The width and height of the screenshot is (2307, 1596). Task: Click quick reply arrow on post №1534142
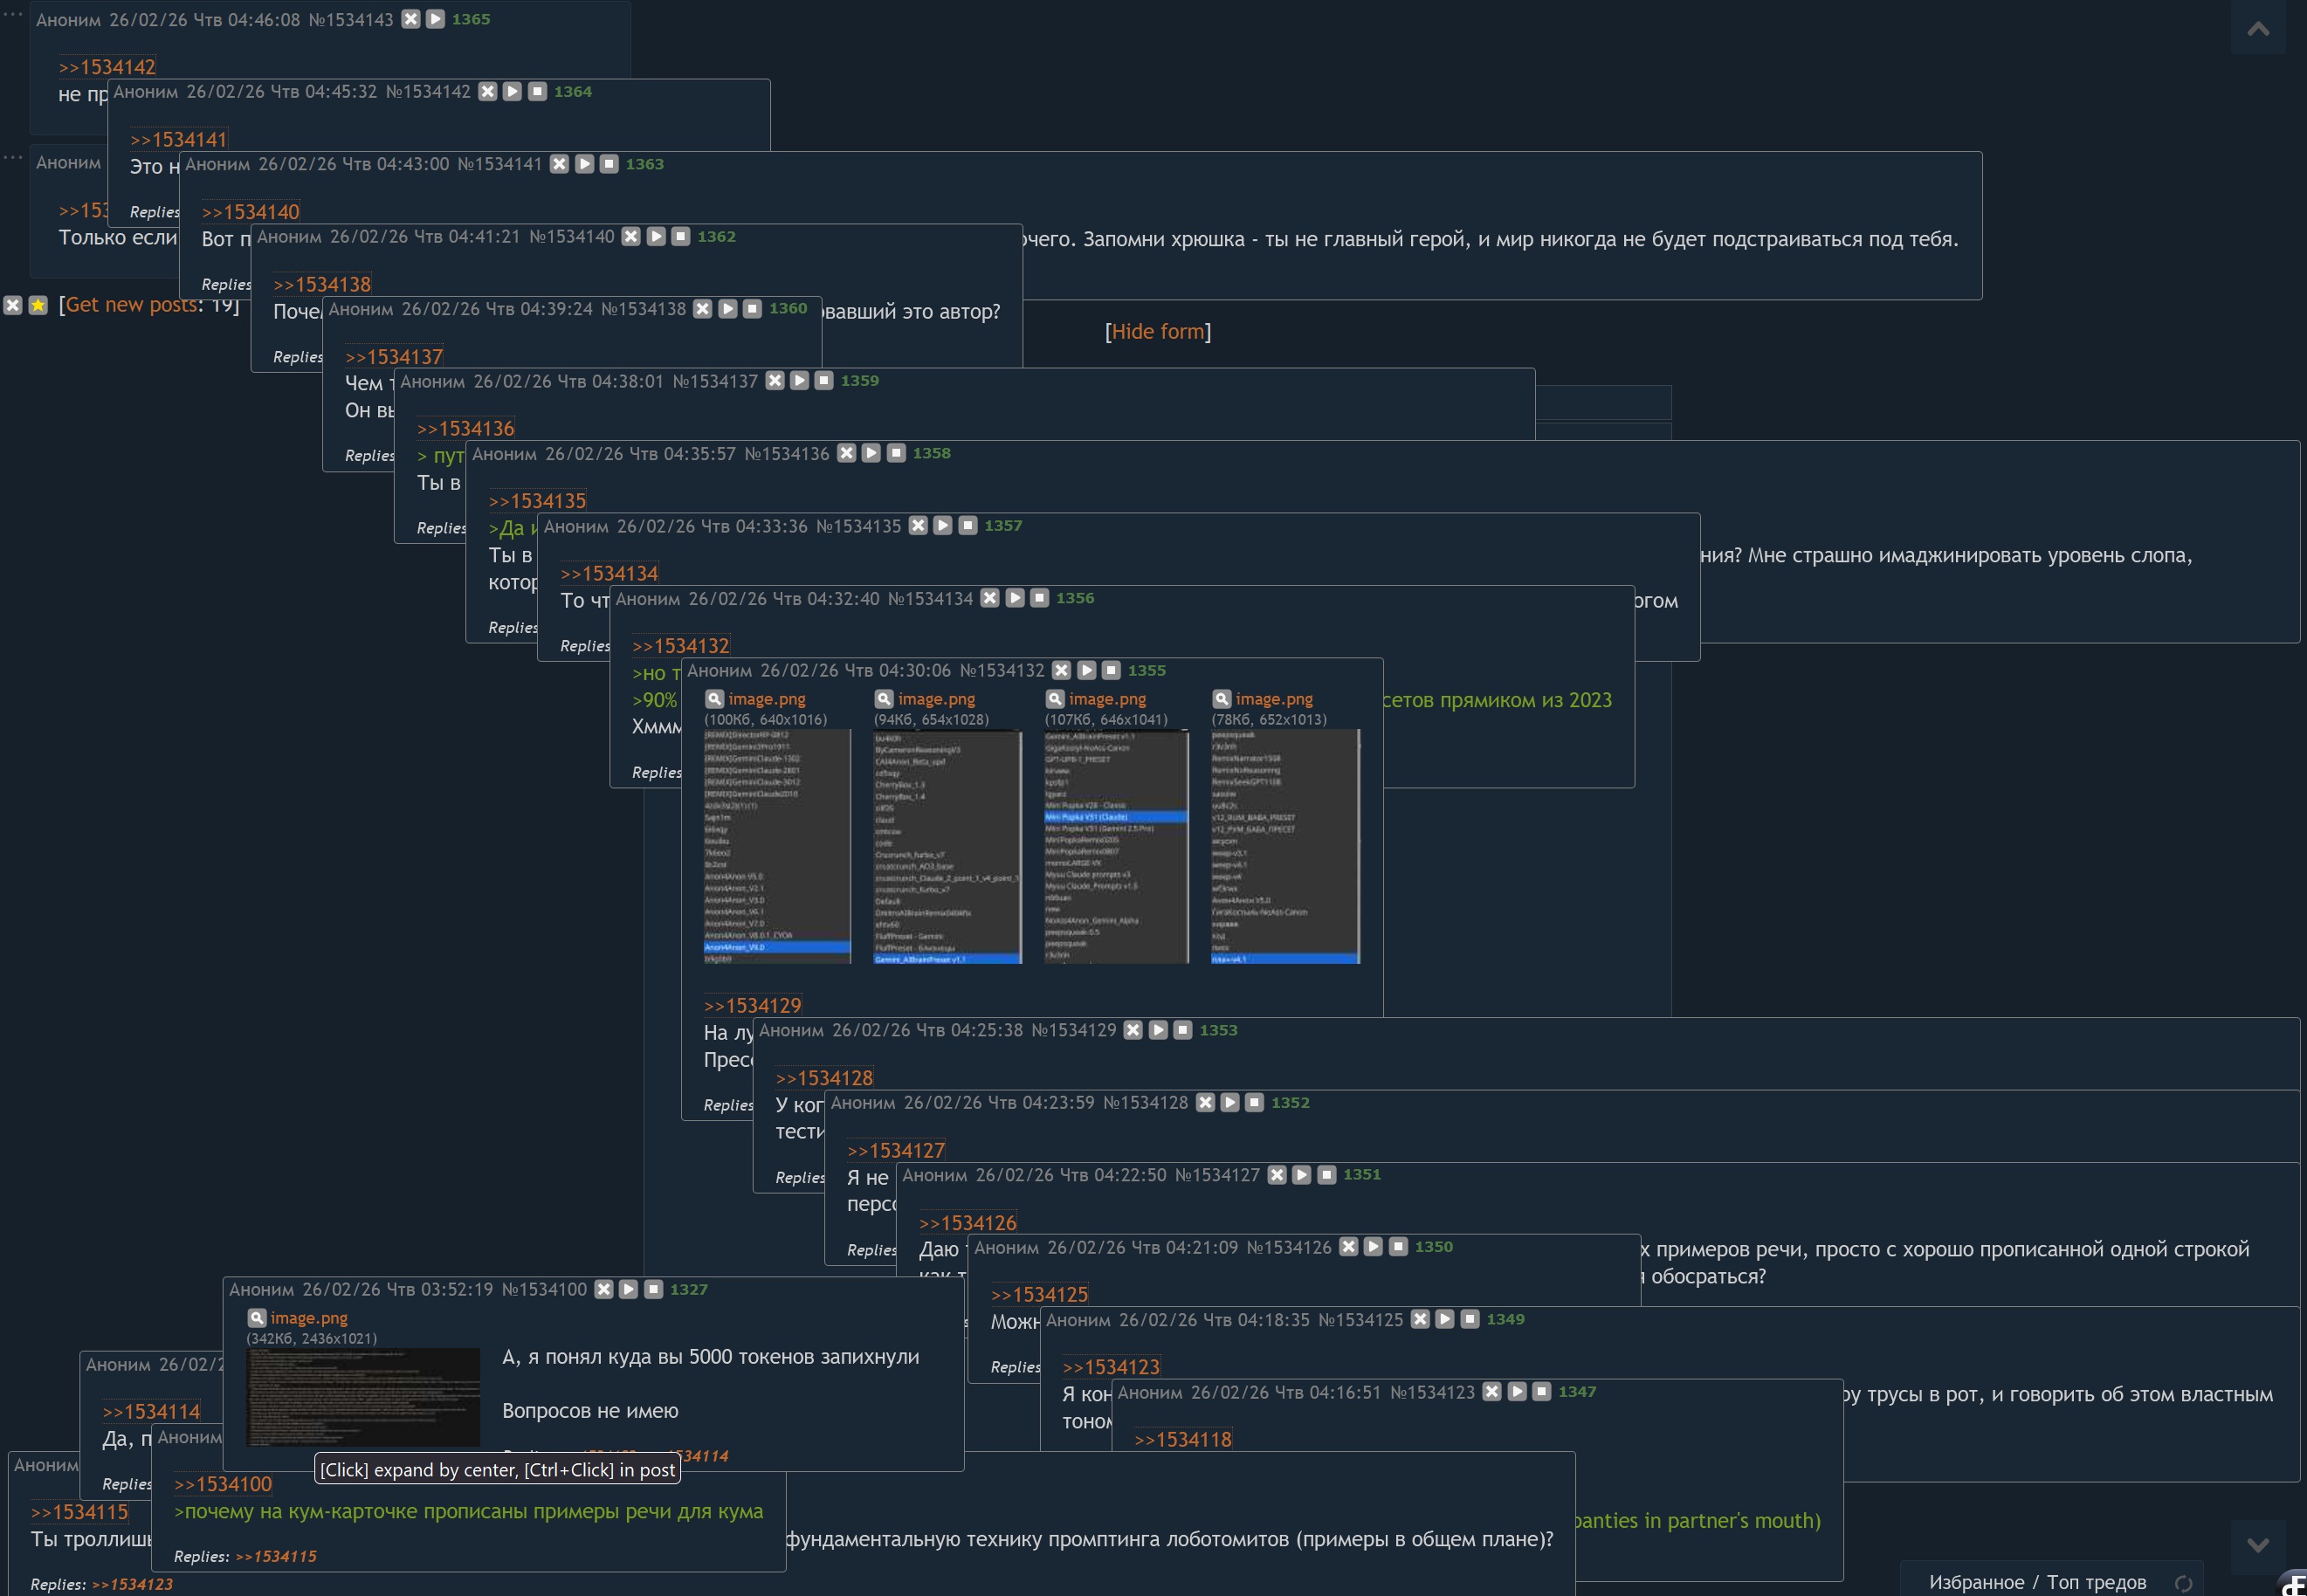[x=512, y=91]
